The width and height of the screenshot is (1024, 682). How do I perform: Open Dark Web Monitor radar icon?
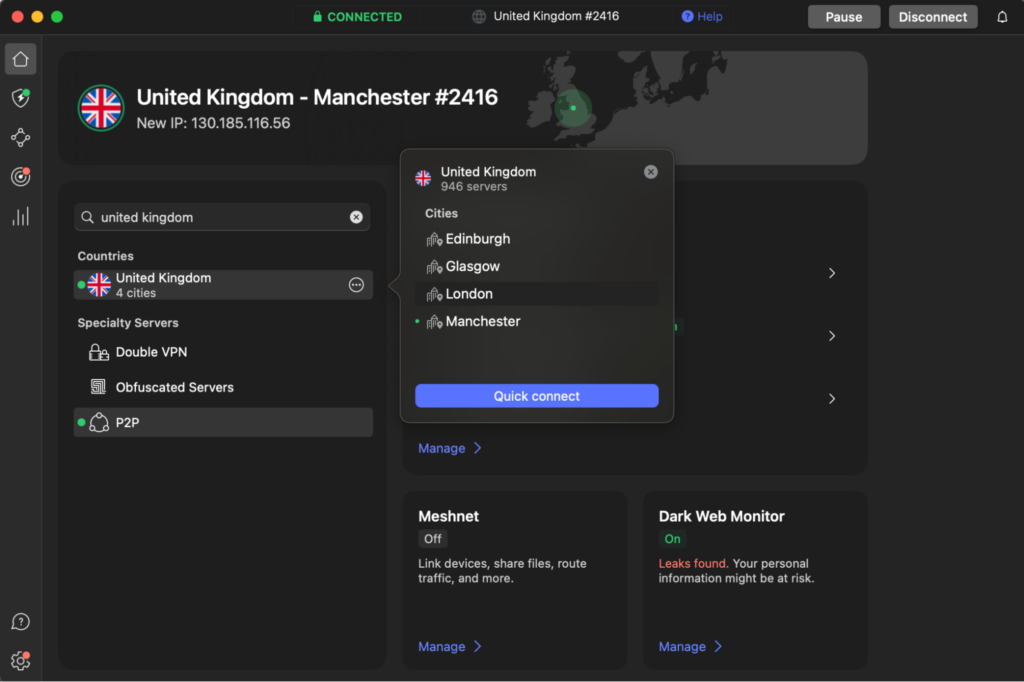click(20, 176)
